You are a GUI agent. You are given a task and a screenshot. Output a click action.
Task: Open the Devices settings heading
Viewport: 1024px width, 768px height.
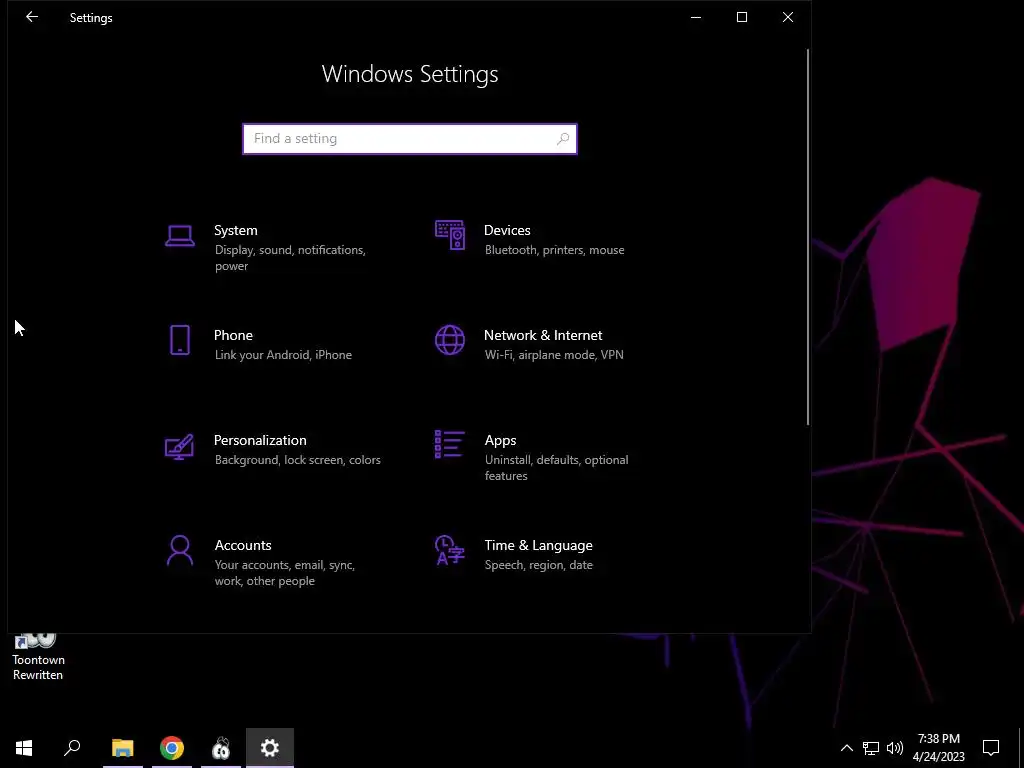pyautogui.click(x=507, y=231)
